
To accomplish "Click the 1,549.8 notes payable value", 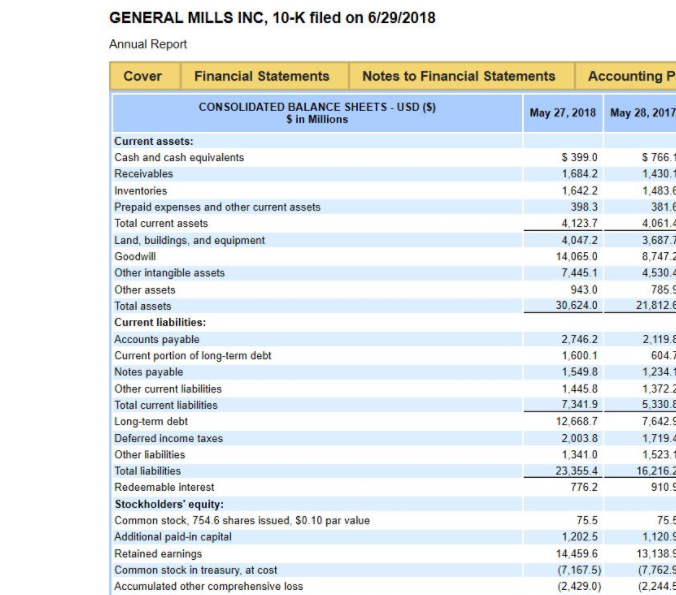I will pyautogui.click(x=579, y=372).
